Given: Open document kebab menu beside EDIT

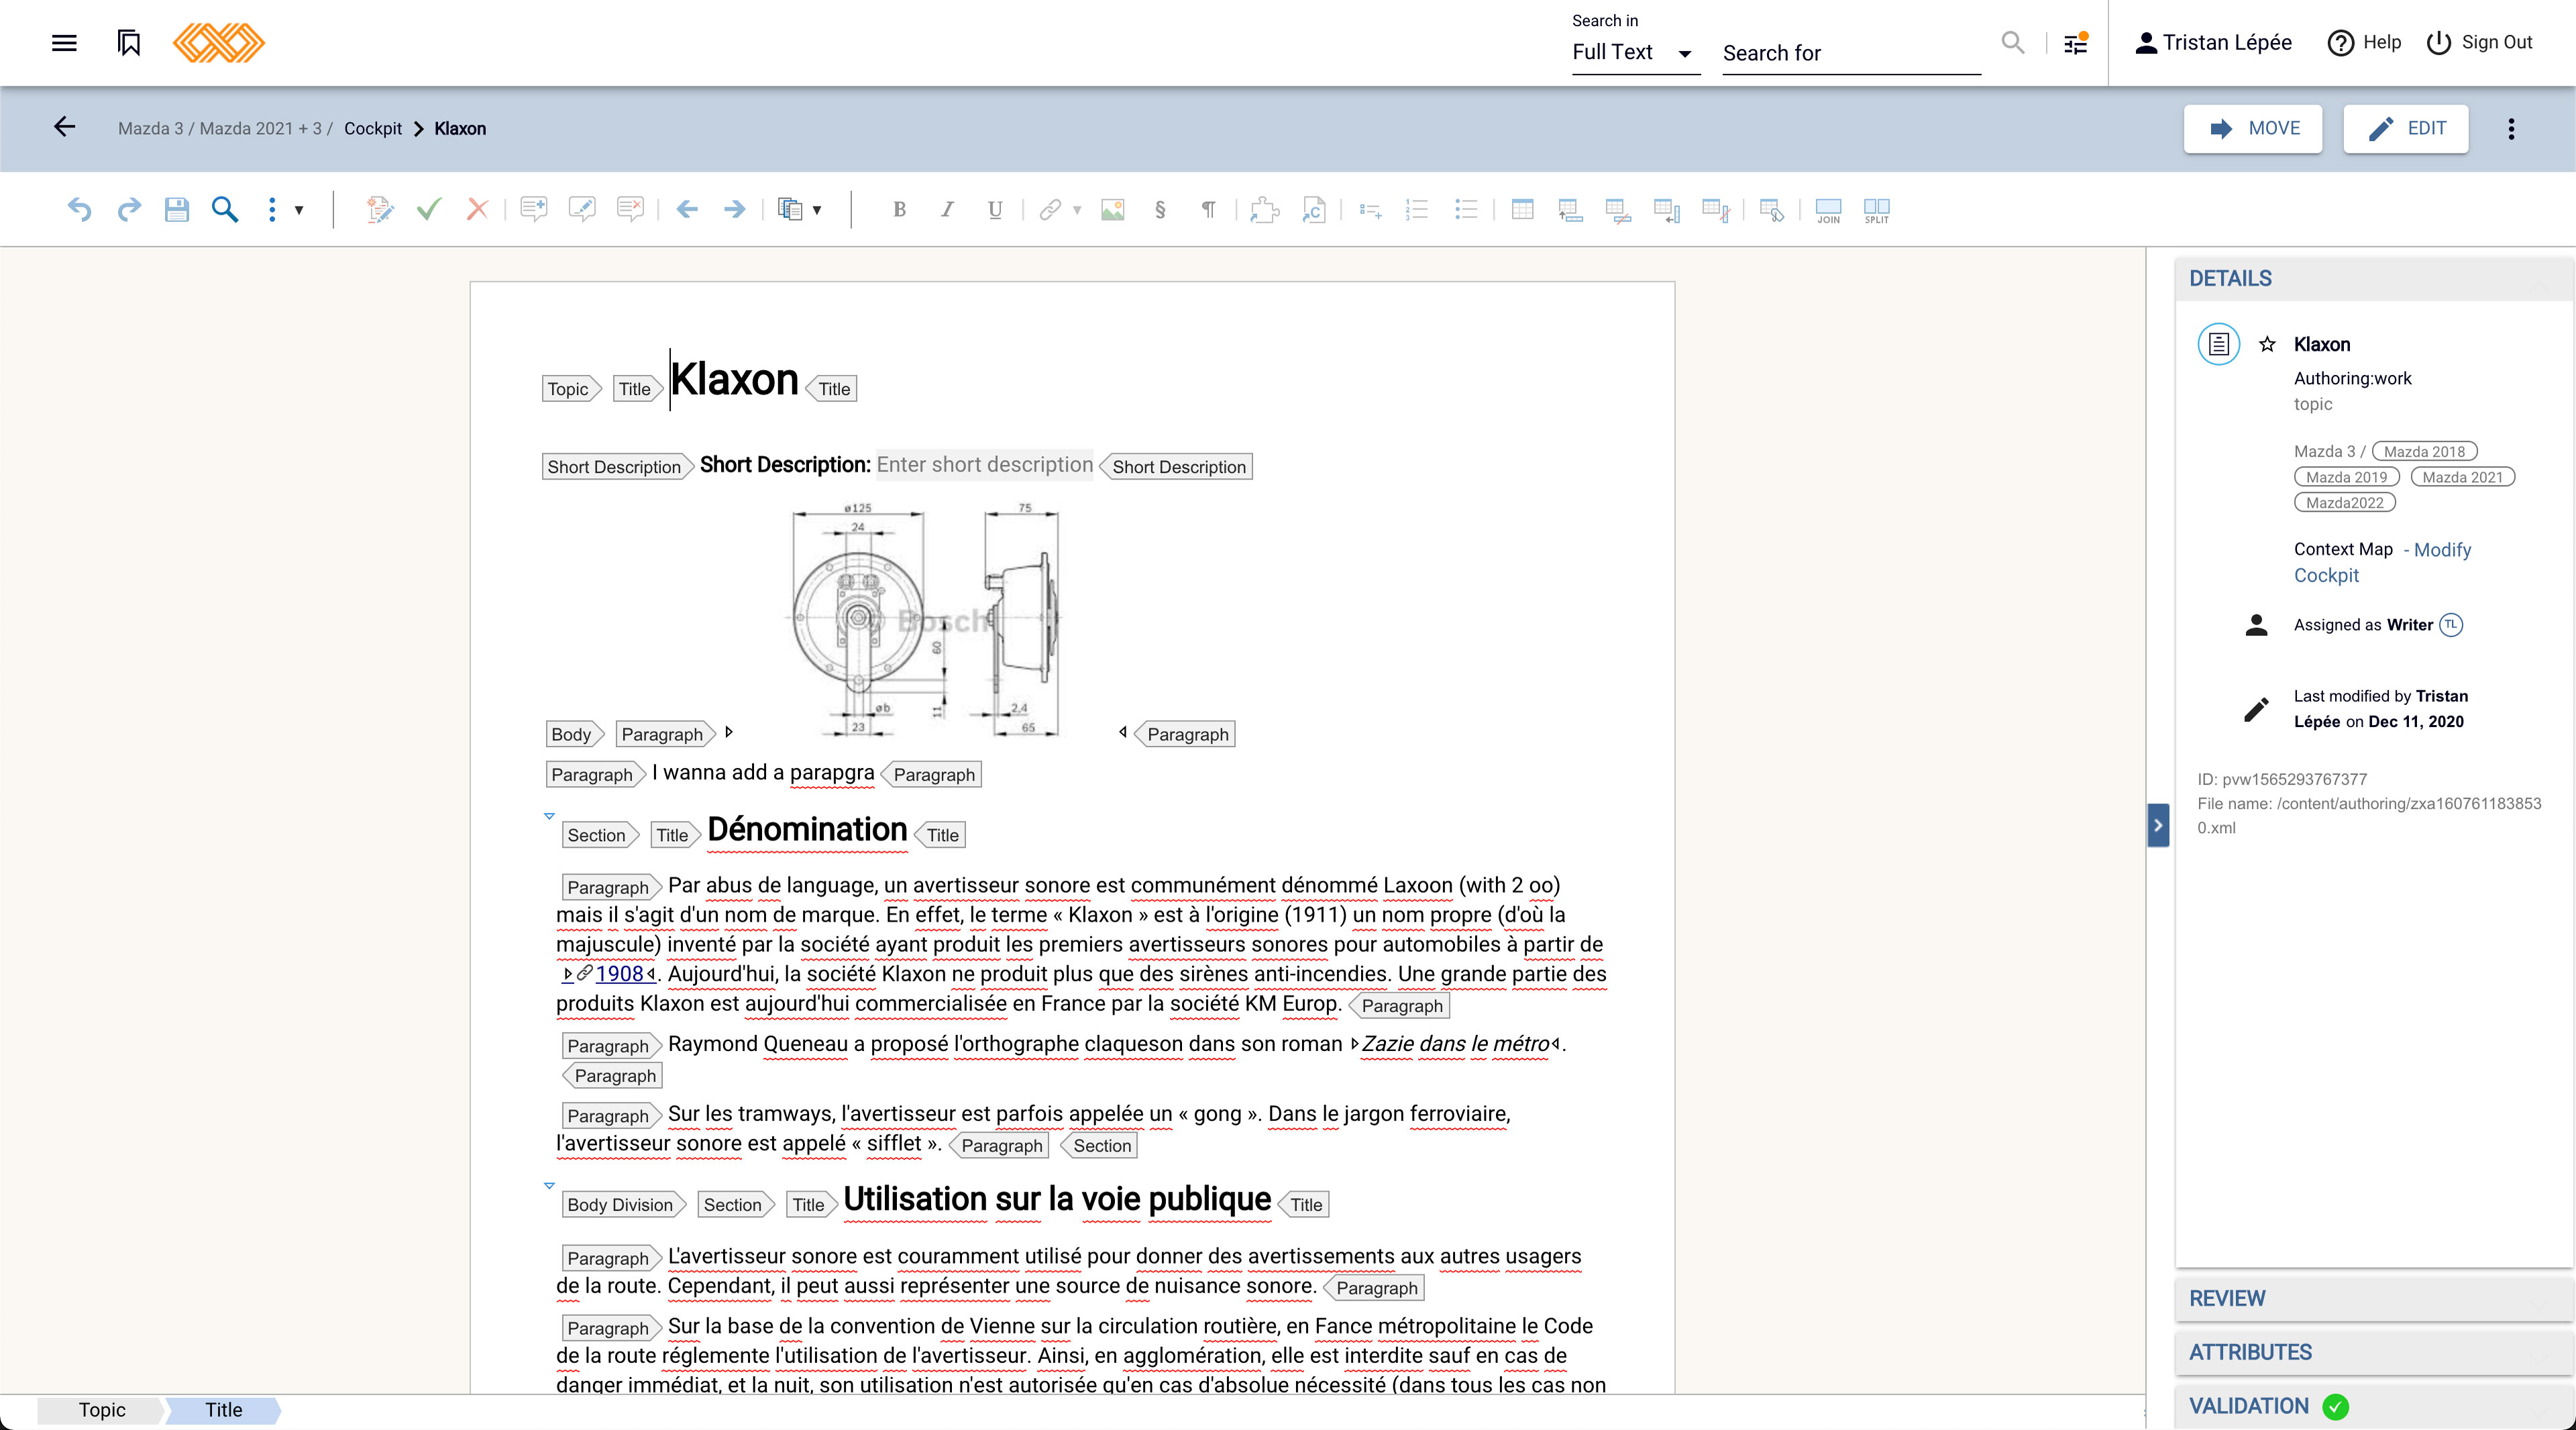Looking at the screenshot, I should pyautogui.click(x=2511, y=128).
